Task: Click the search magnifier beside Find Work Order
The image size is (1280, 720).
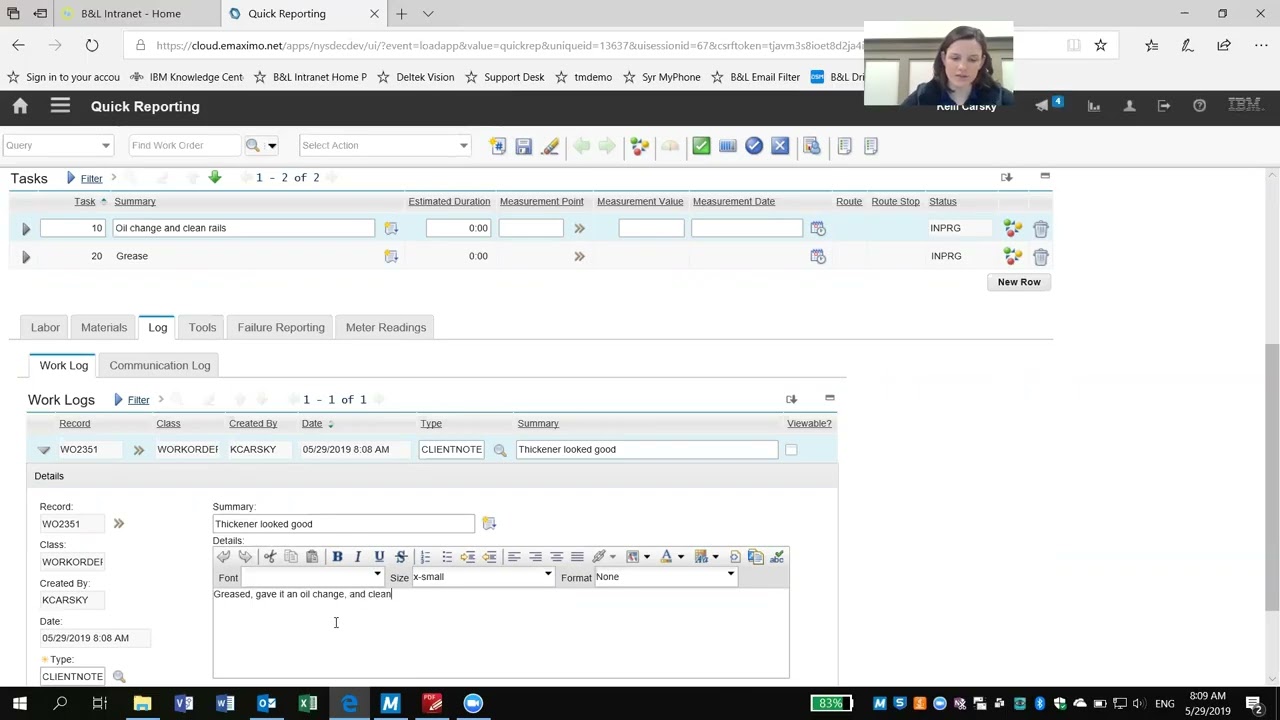Action: 253,145
